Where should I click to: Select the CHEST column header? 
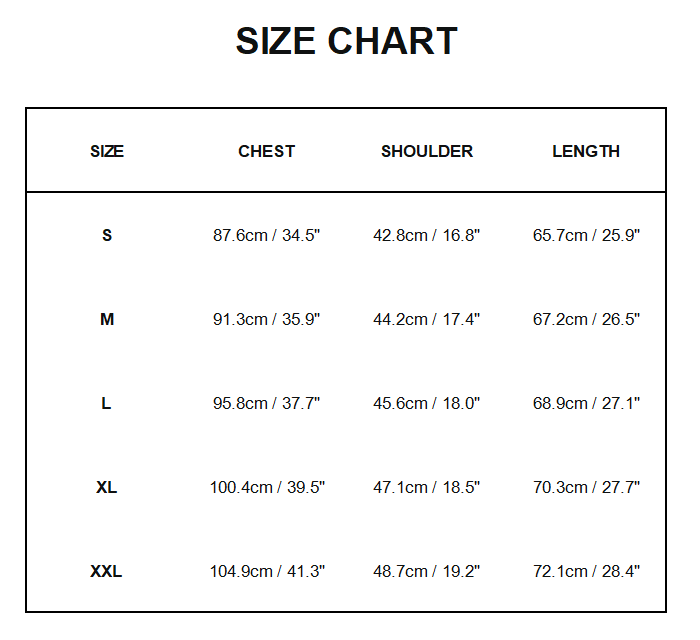point(266,152)
